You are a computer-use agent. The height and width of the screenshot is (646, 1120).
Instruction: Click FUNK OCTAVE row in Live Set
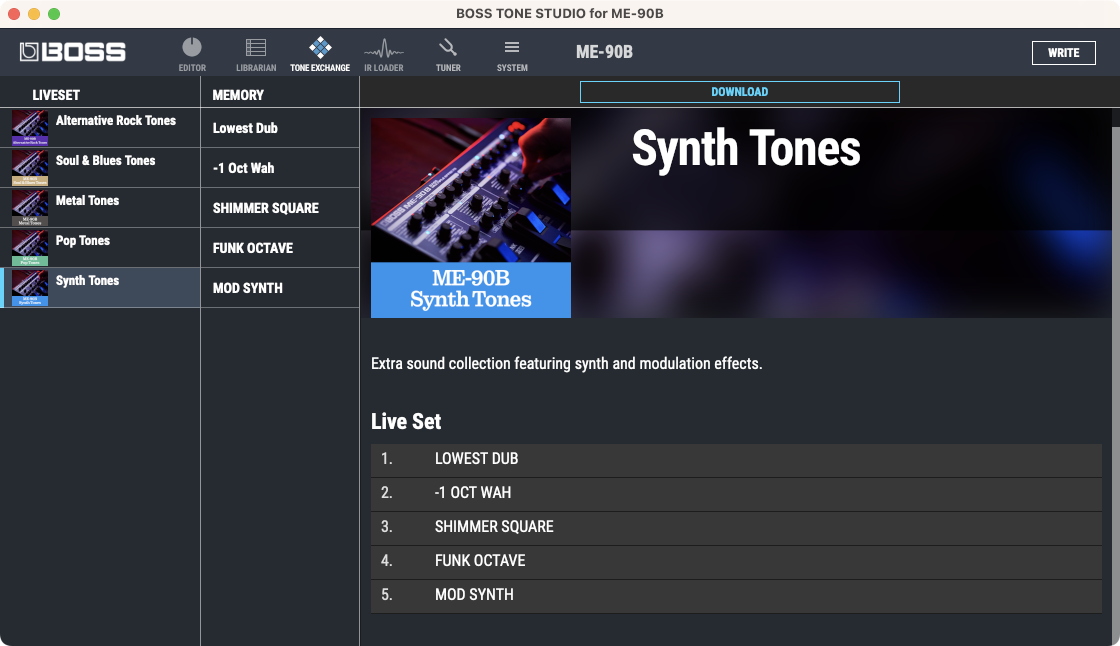(735, 561)
